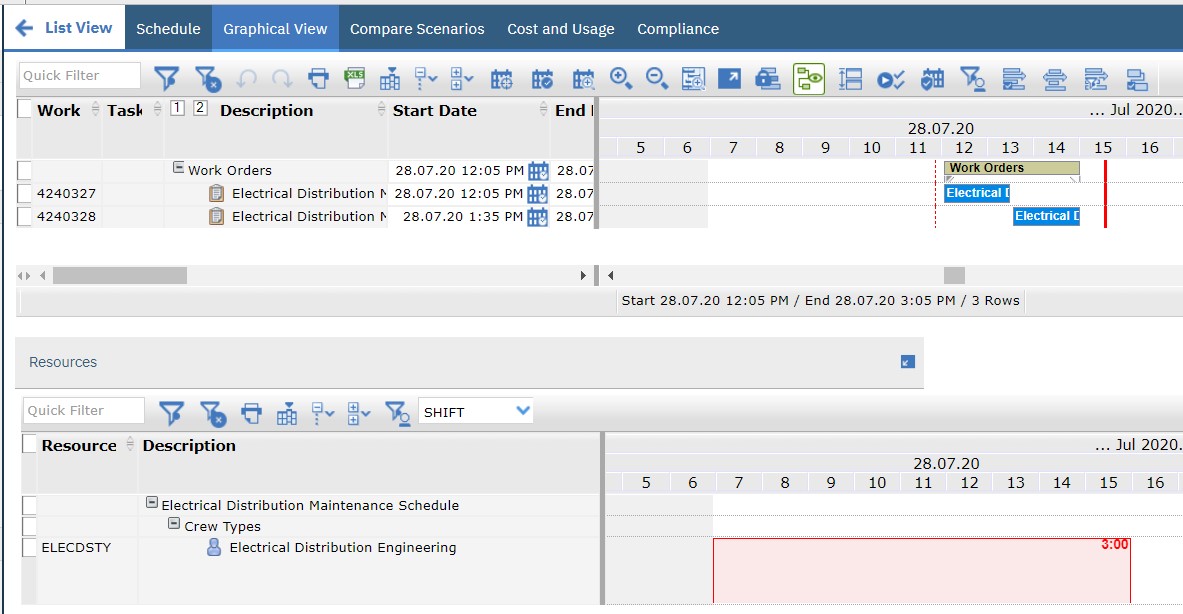This screenshot has width=1183, height=614.
Task: Clear all applied filters
Action: point(207,77)
